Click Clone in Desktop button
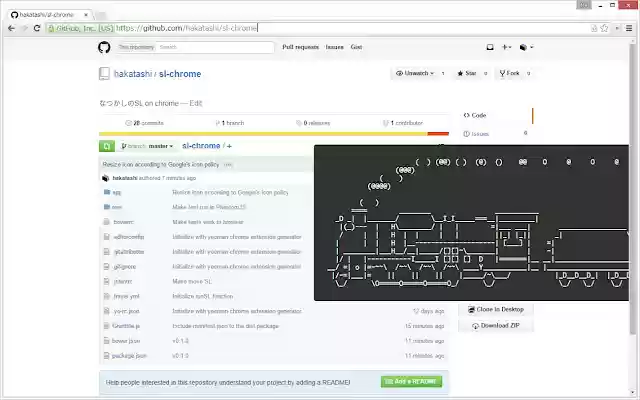 pos(496,310)
